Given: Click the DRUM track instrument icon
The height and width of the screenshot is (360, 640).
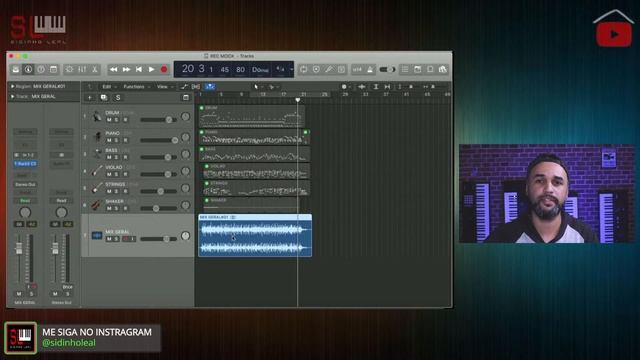Looking at the screenshot, I should pyautogui.click(x=97, y=116).
